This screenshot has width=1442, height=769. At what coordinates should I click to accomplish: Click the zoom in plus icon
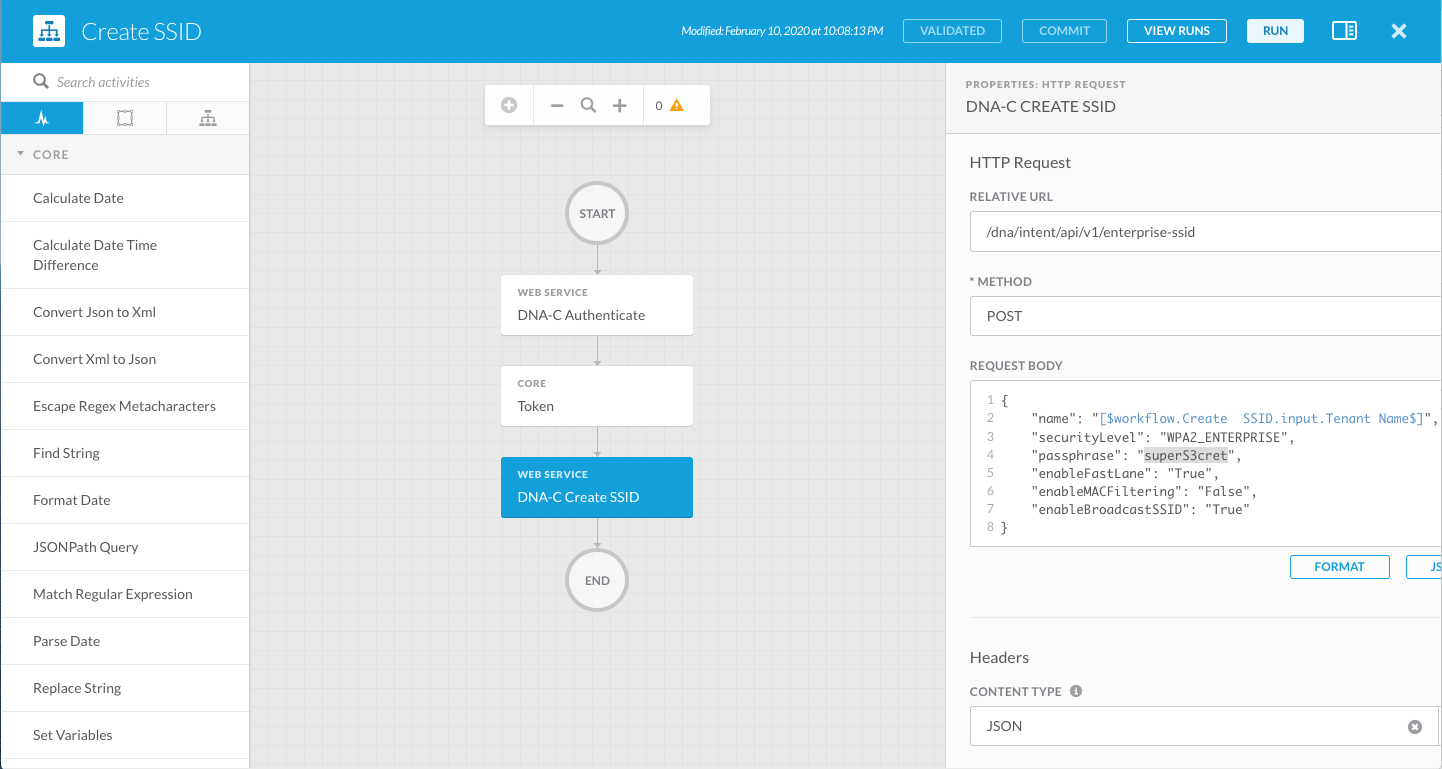[x=620, y=105]
